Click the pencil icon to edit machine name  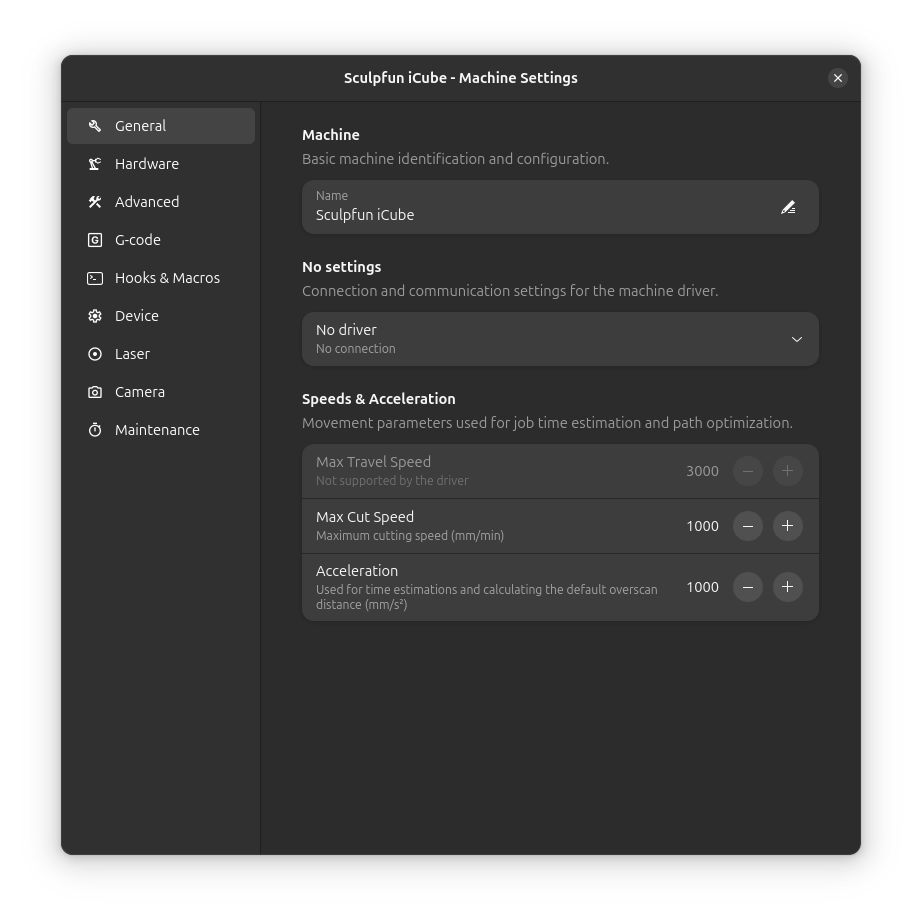coord(788,207)
